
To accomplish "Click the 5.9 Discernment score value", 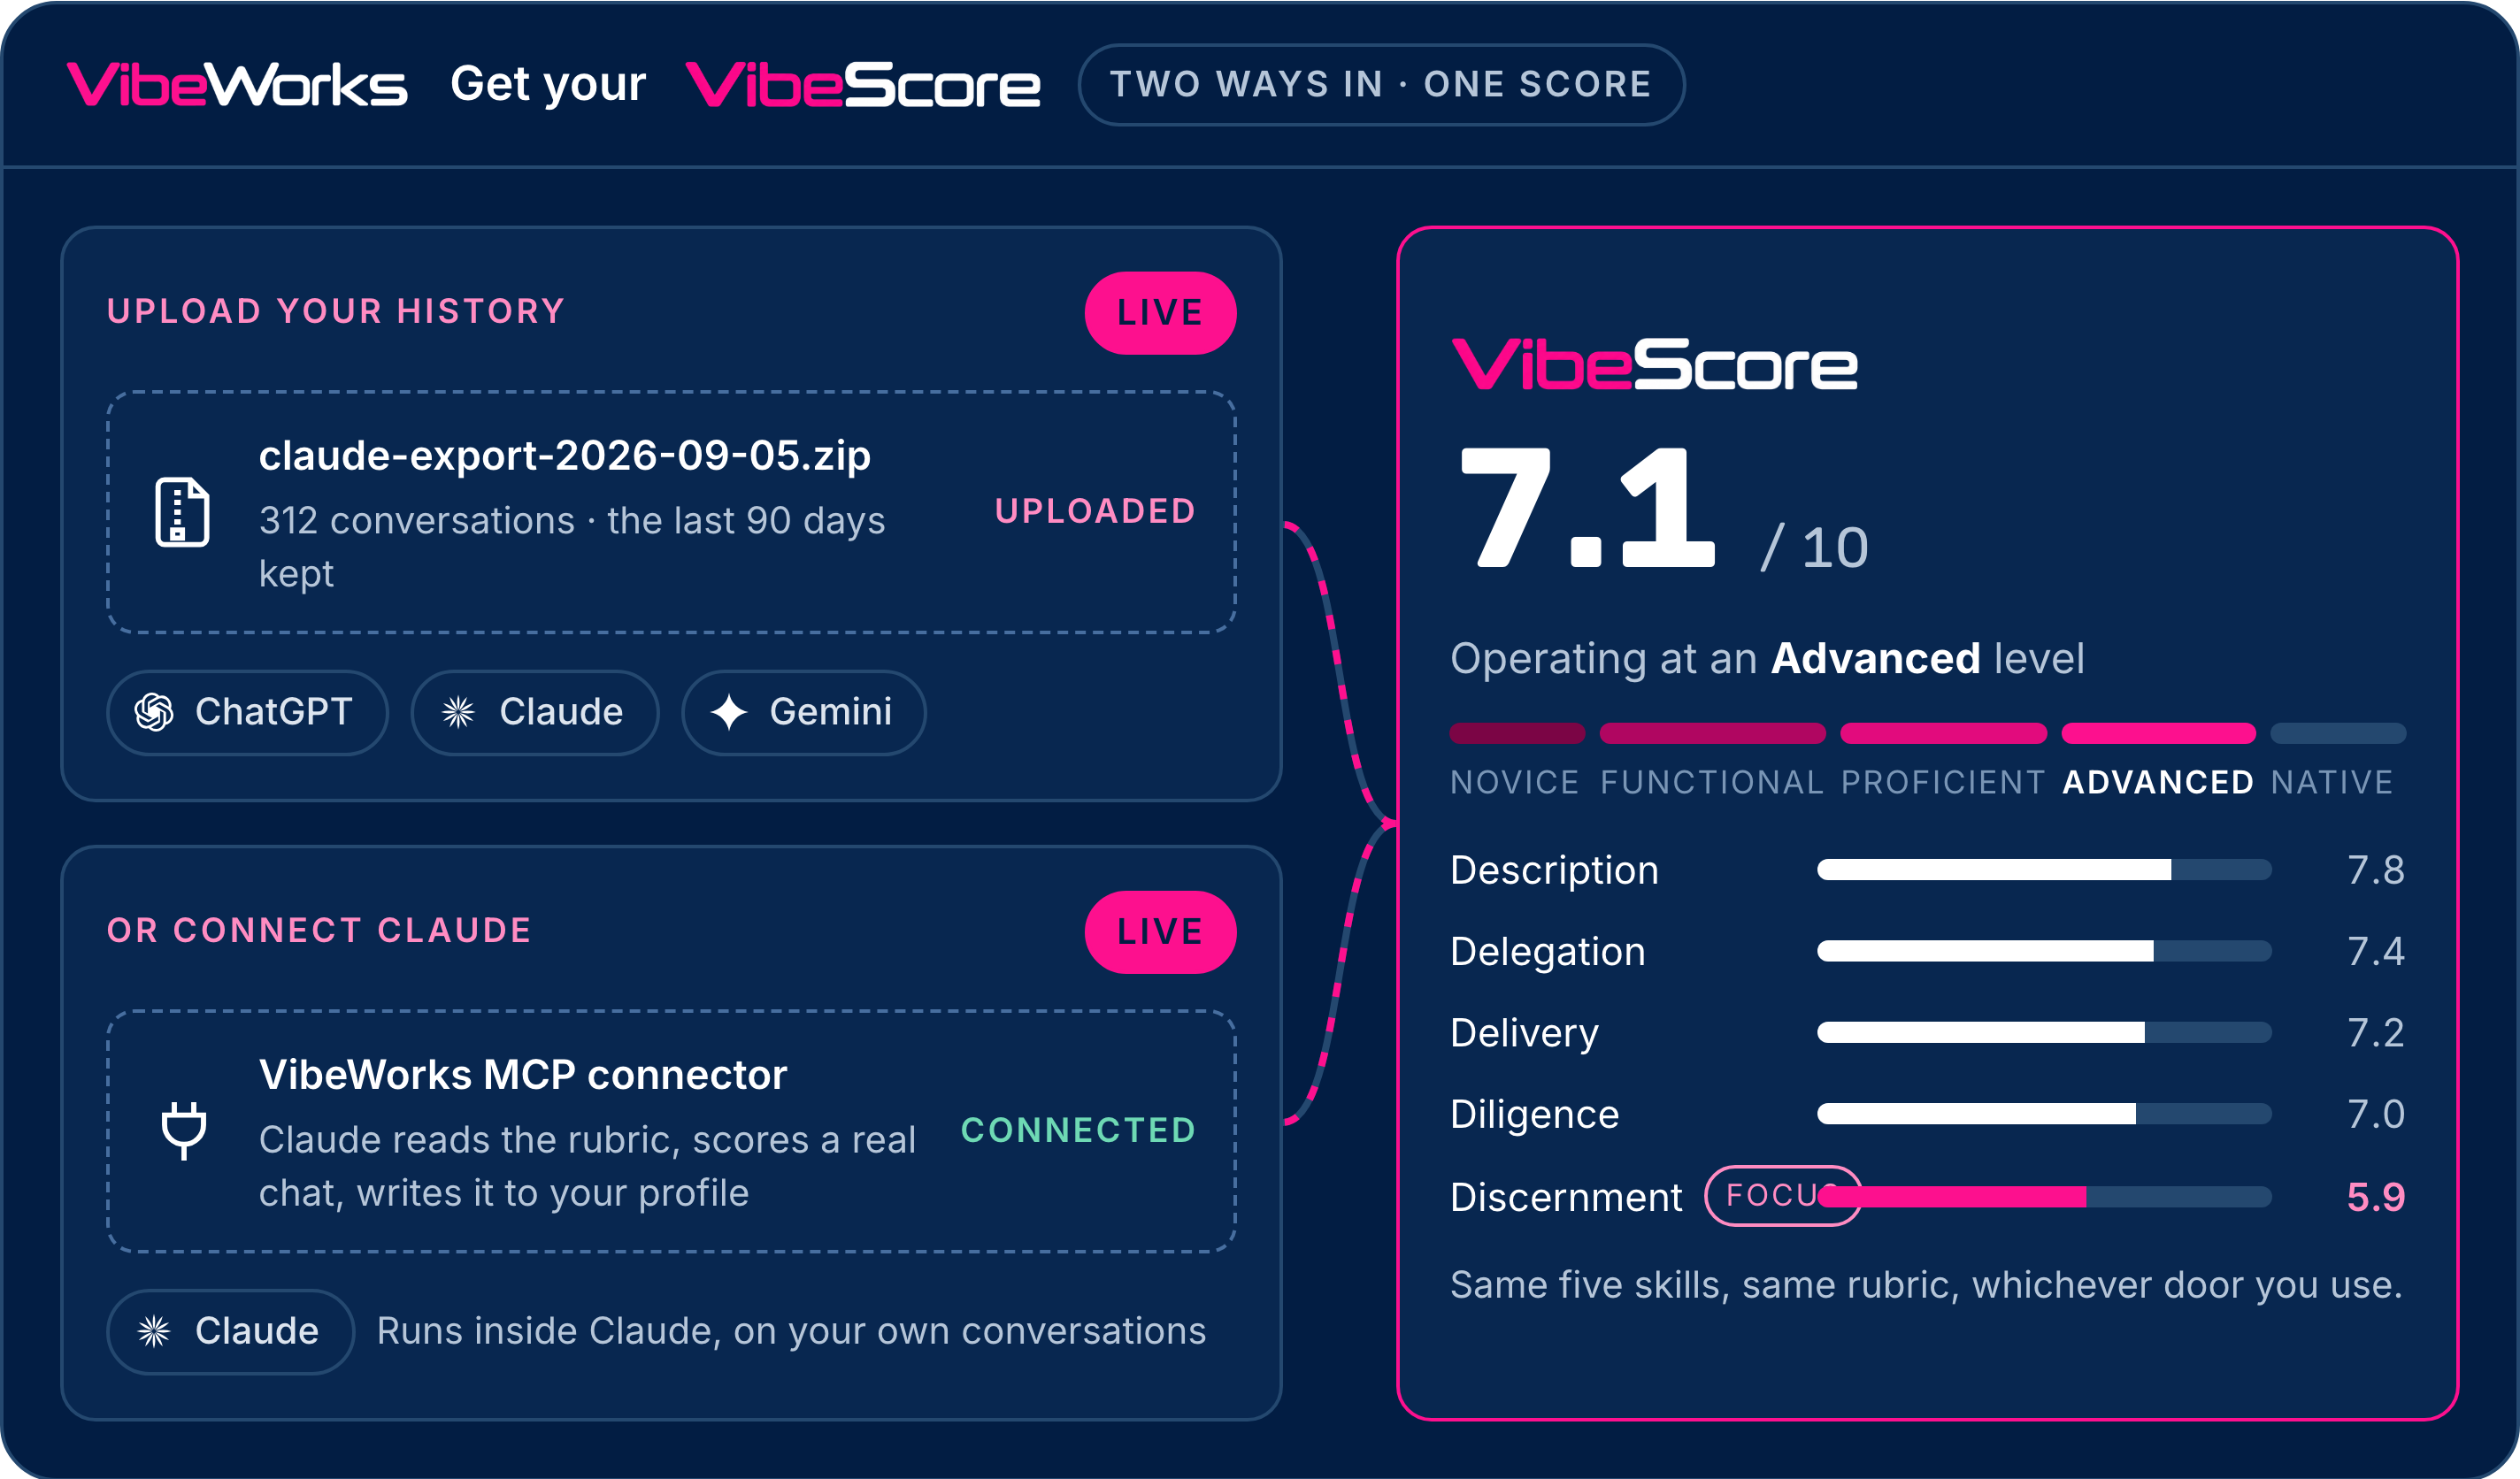I will pos(2375,1197).
